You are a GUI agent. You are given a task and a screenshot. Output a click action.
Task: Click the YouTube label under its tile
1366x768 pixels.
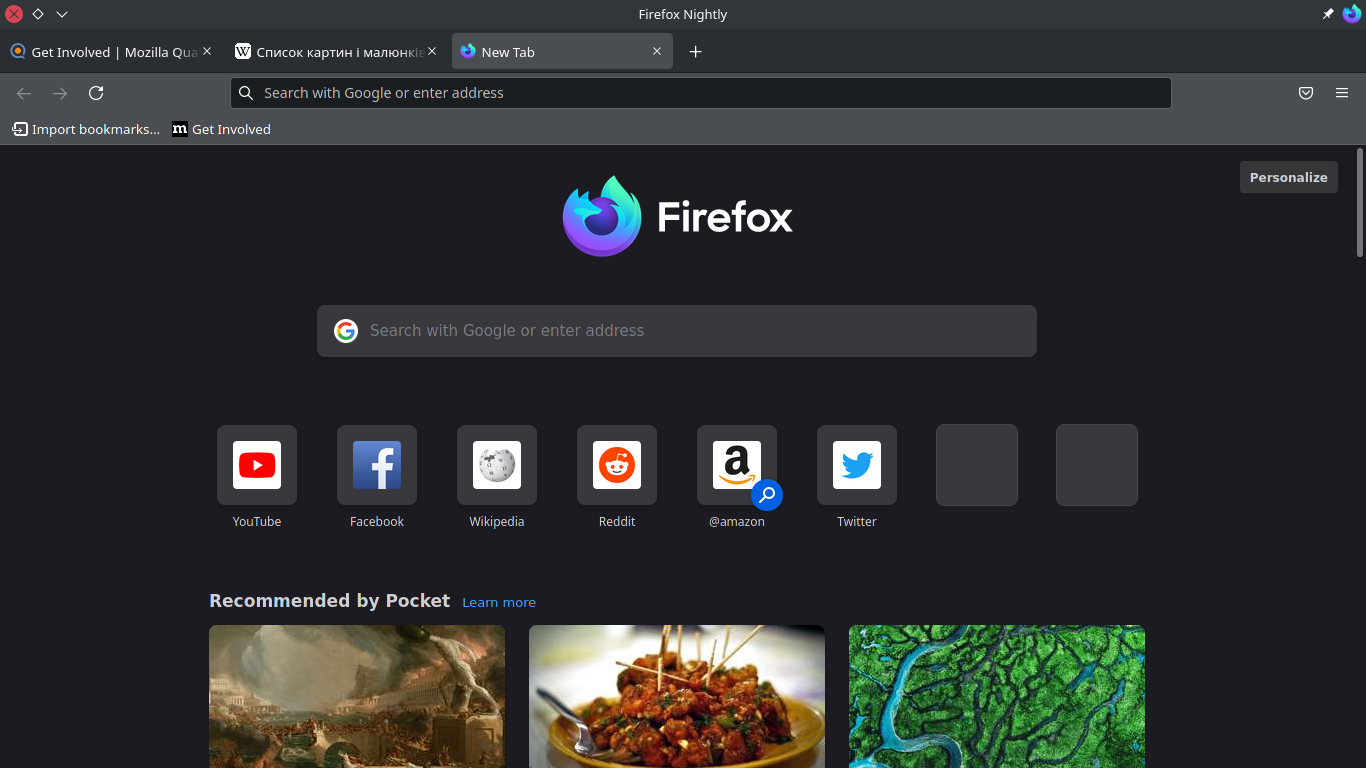[x=257, y=522]
